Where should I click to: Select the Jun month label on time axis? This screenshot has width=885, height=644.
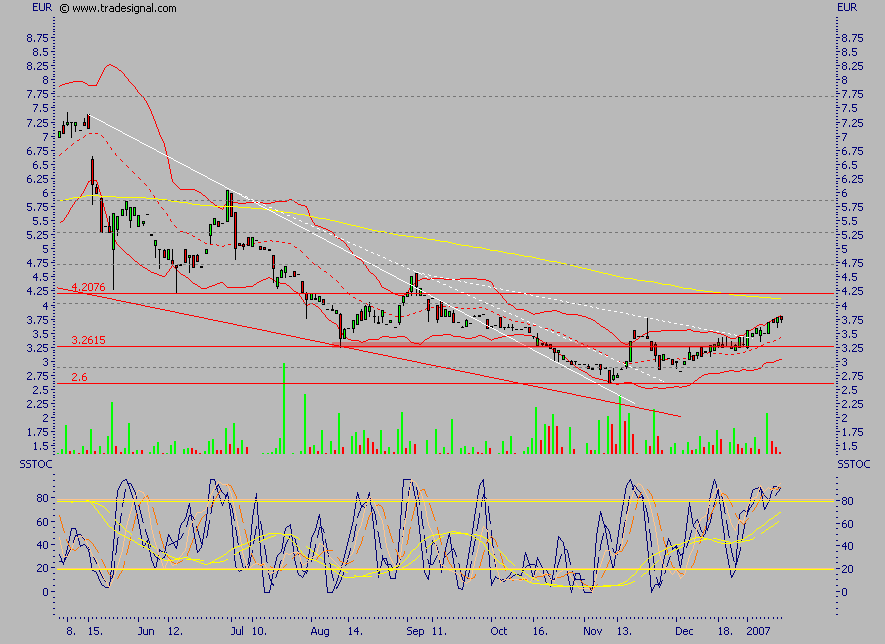pyautogui.click(x=146, y=631)
